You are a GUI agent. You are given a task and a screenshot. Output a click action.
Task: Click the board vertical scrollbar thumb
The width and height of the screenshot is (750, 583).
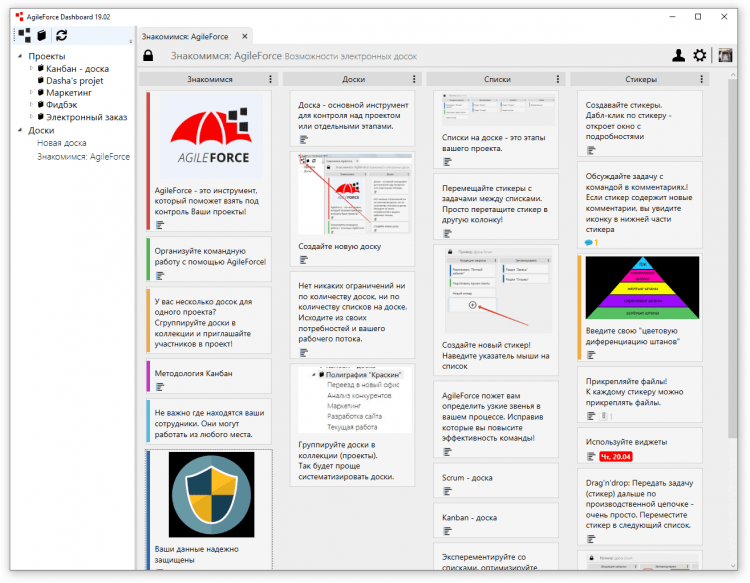(732, 258)
